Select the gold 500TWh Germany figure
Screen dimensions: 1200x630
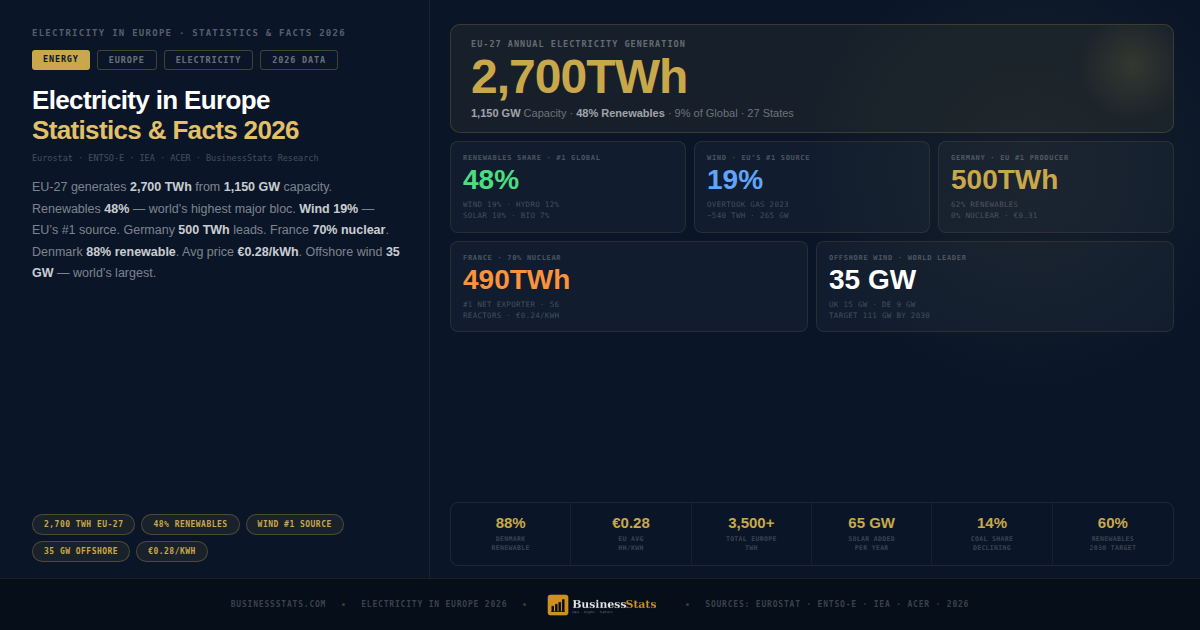pyautogui.click(x=1004, y=181)
